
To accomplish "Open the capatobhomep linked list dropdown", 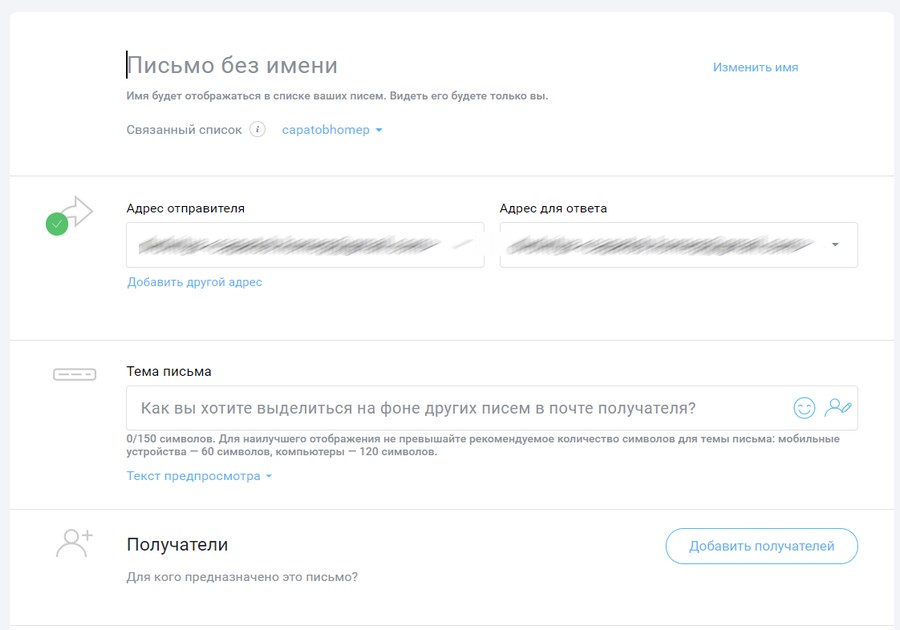I will coord(332,130).
